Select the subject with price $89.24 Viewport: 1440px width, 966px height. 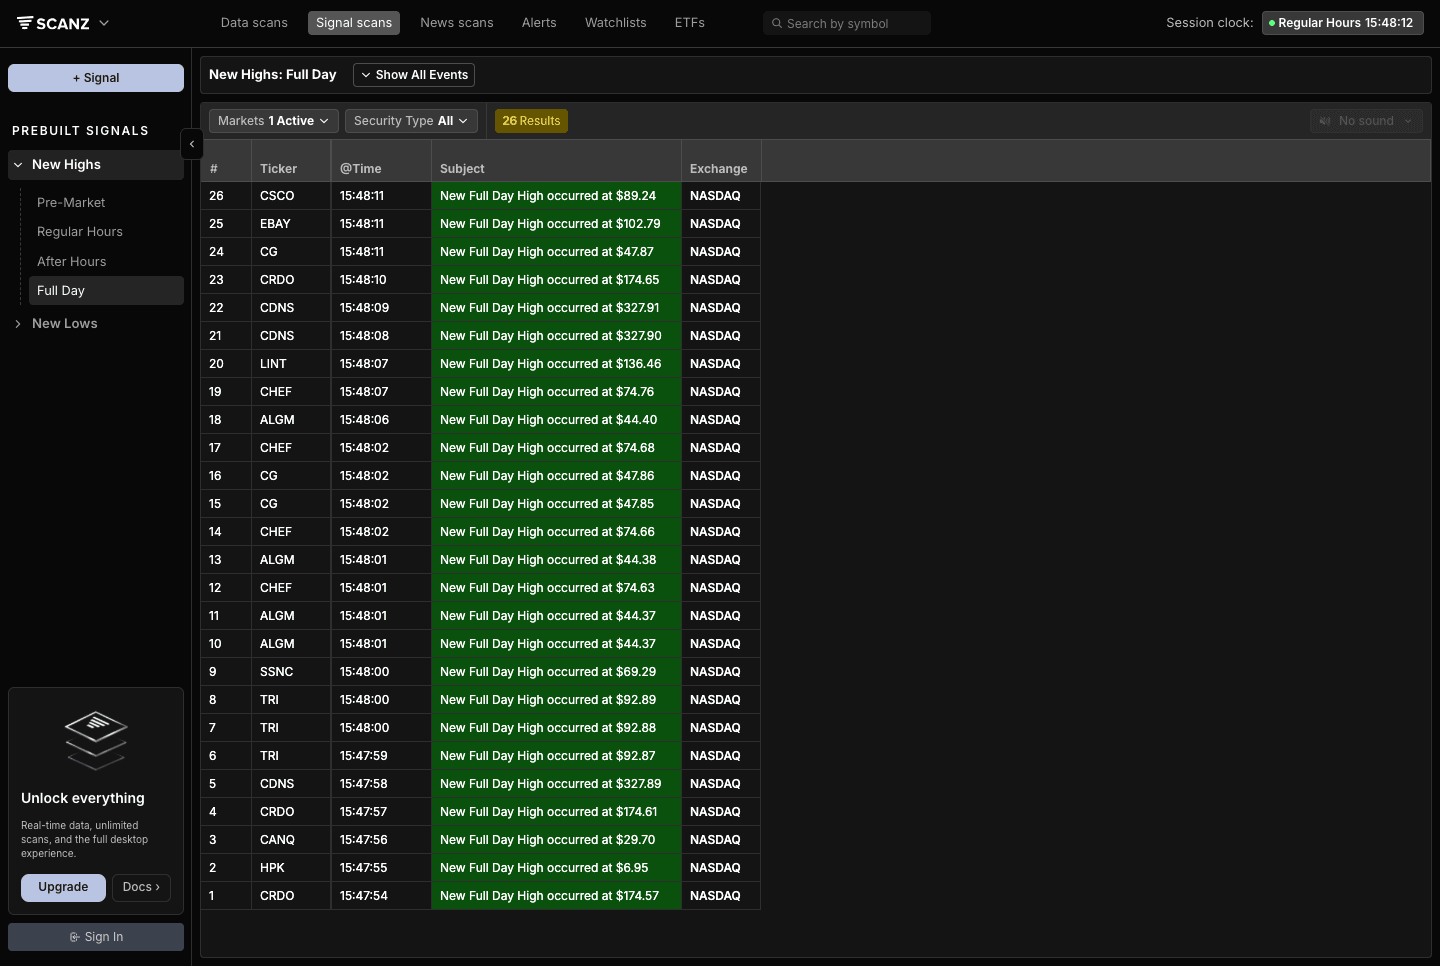click(556, 196)
